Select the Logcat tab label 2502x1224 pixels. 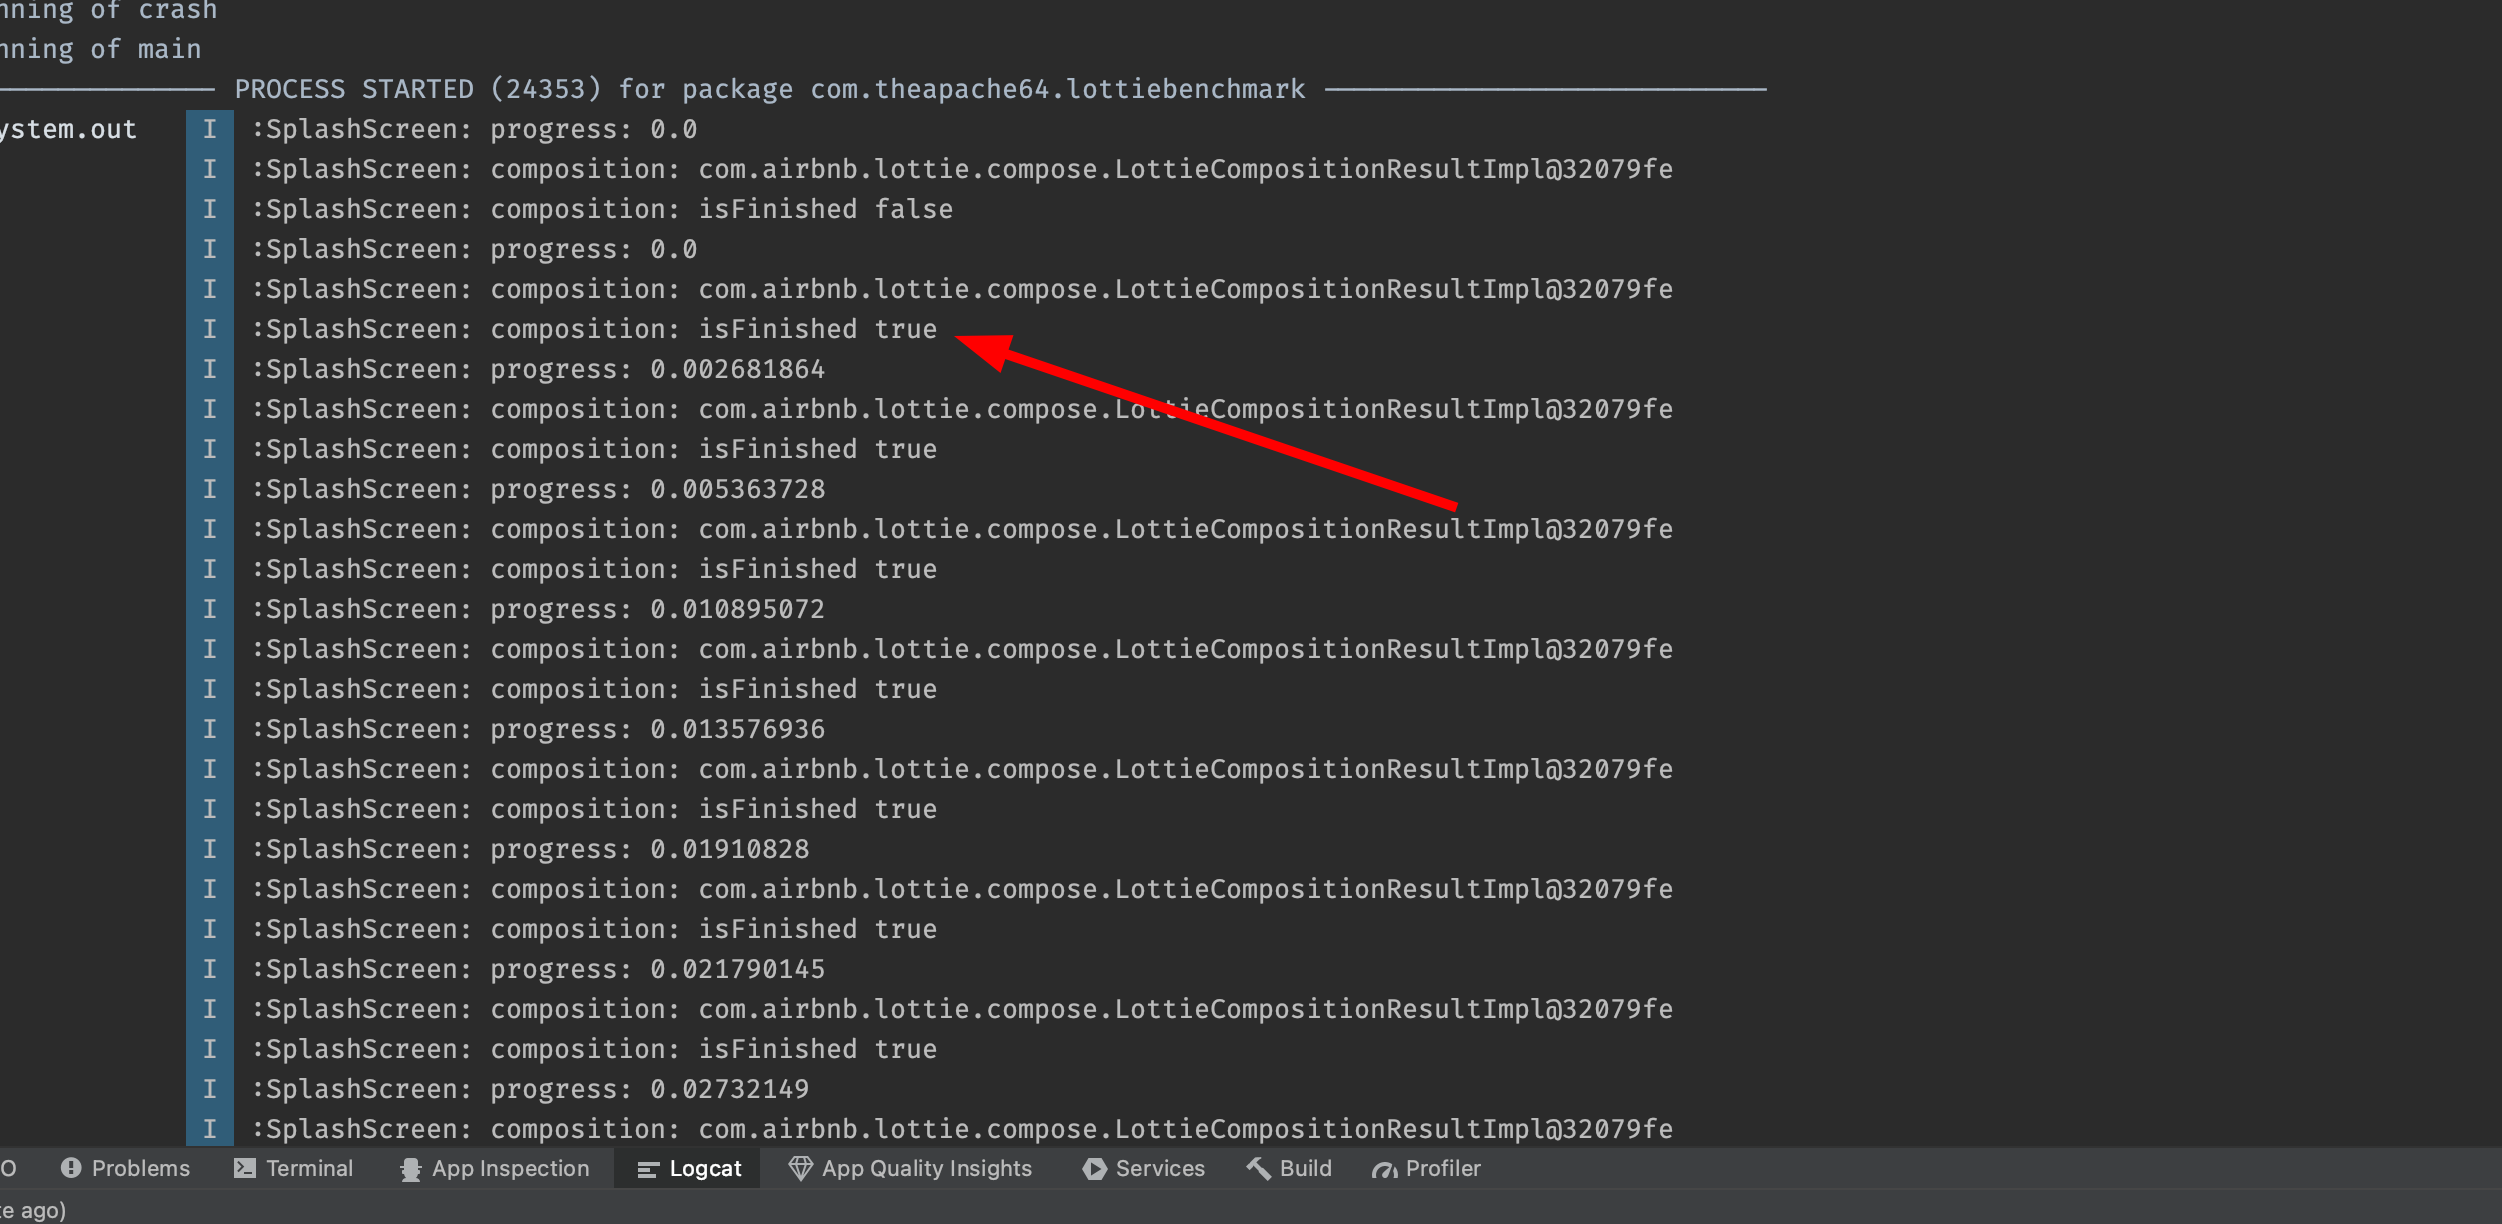pyautogui.click(x=706, y=1168)
